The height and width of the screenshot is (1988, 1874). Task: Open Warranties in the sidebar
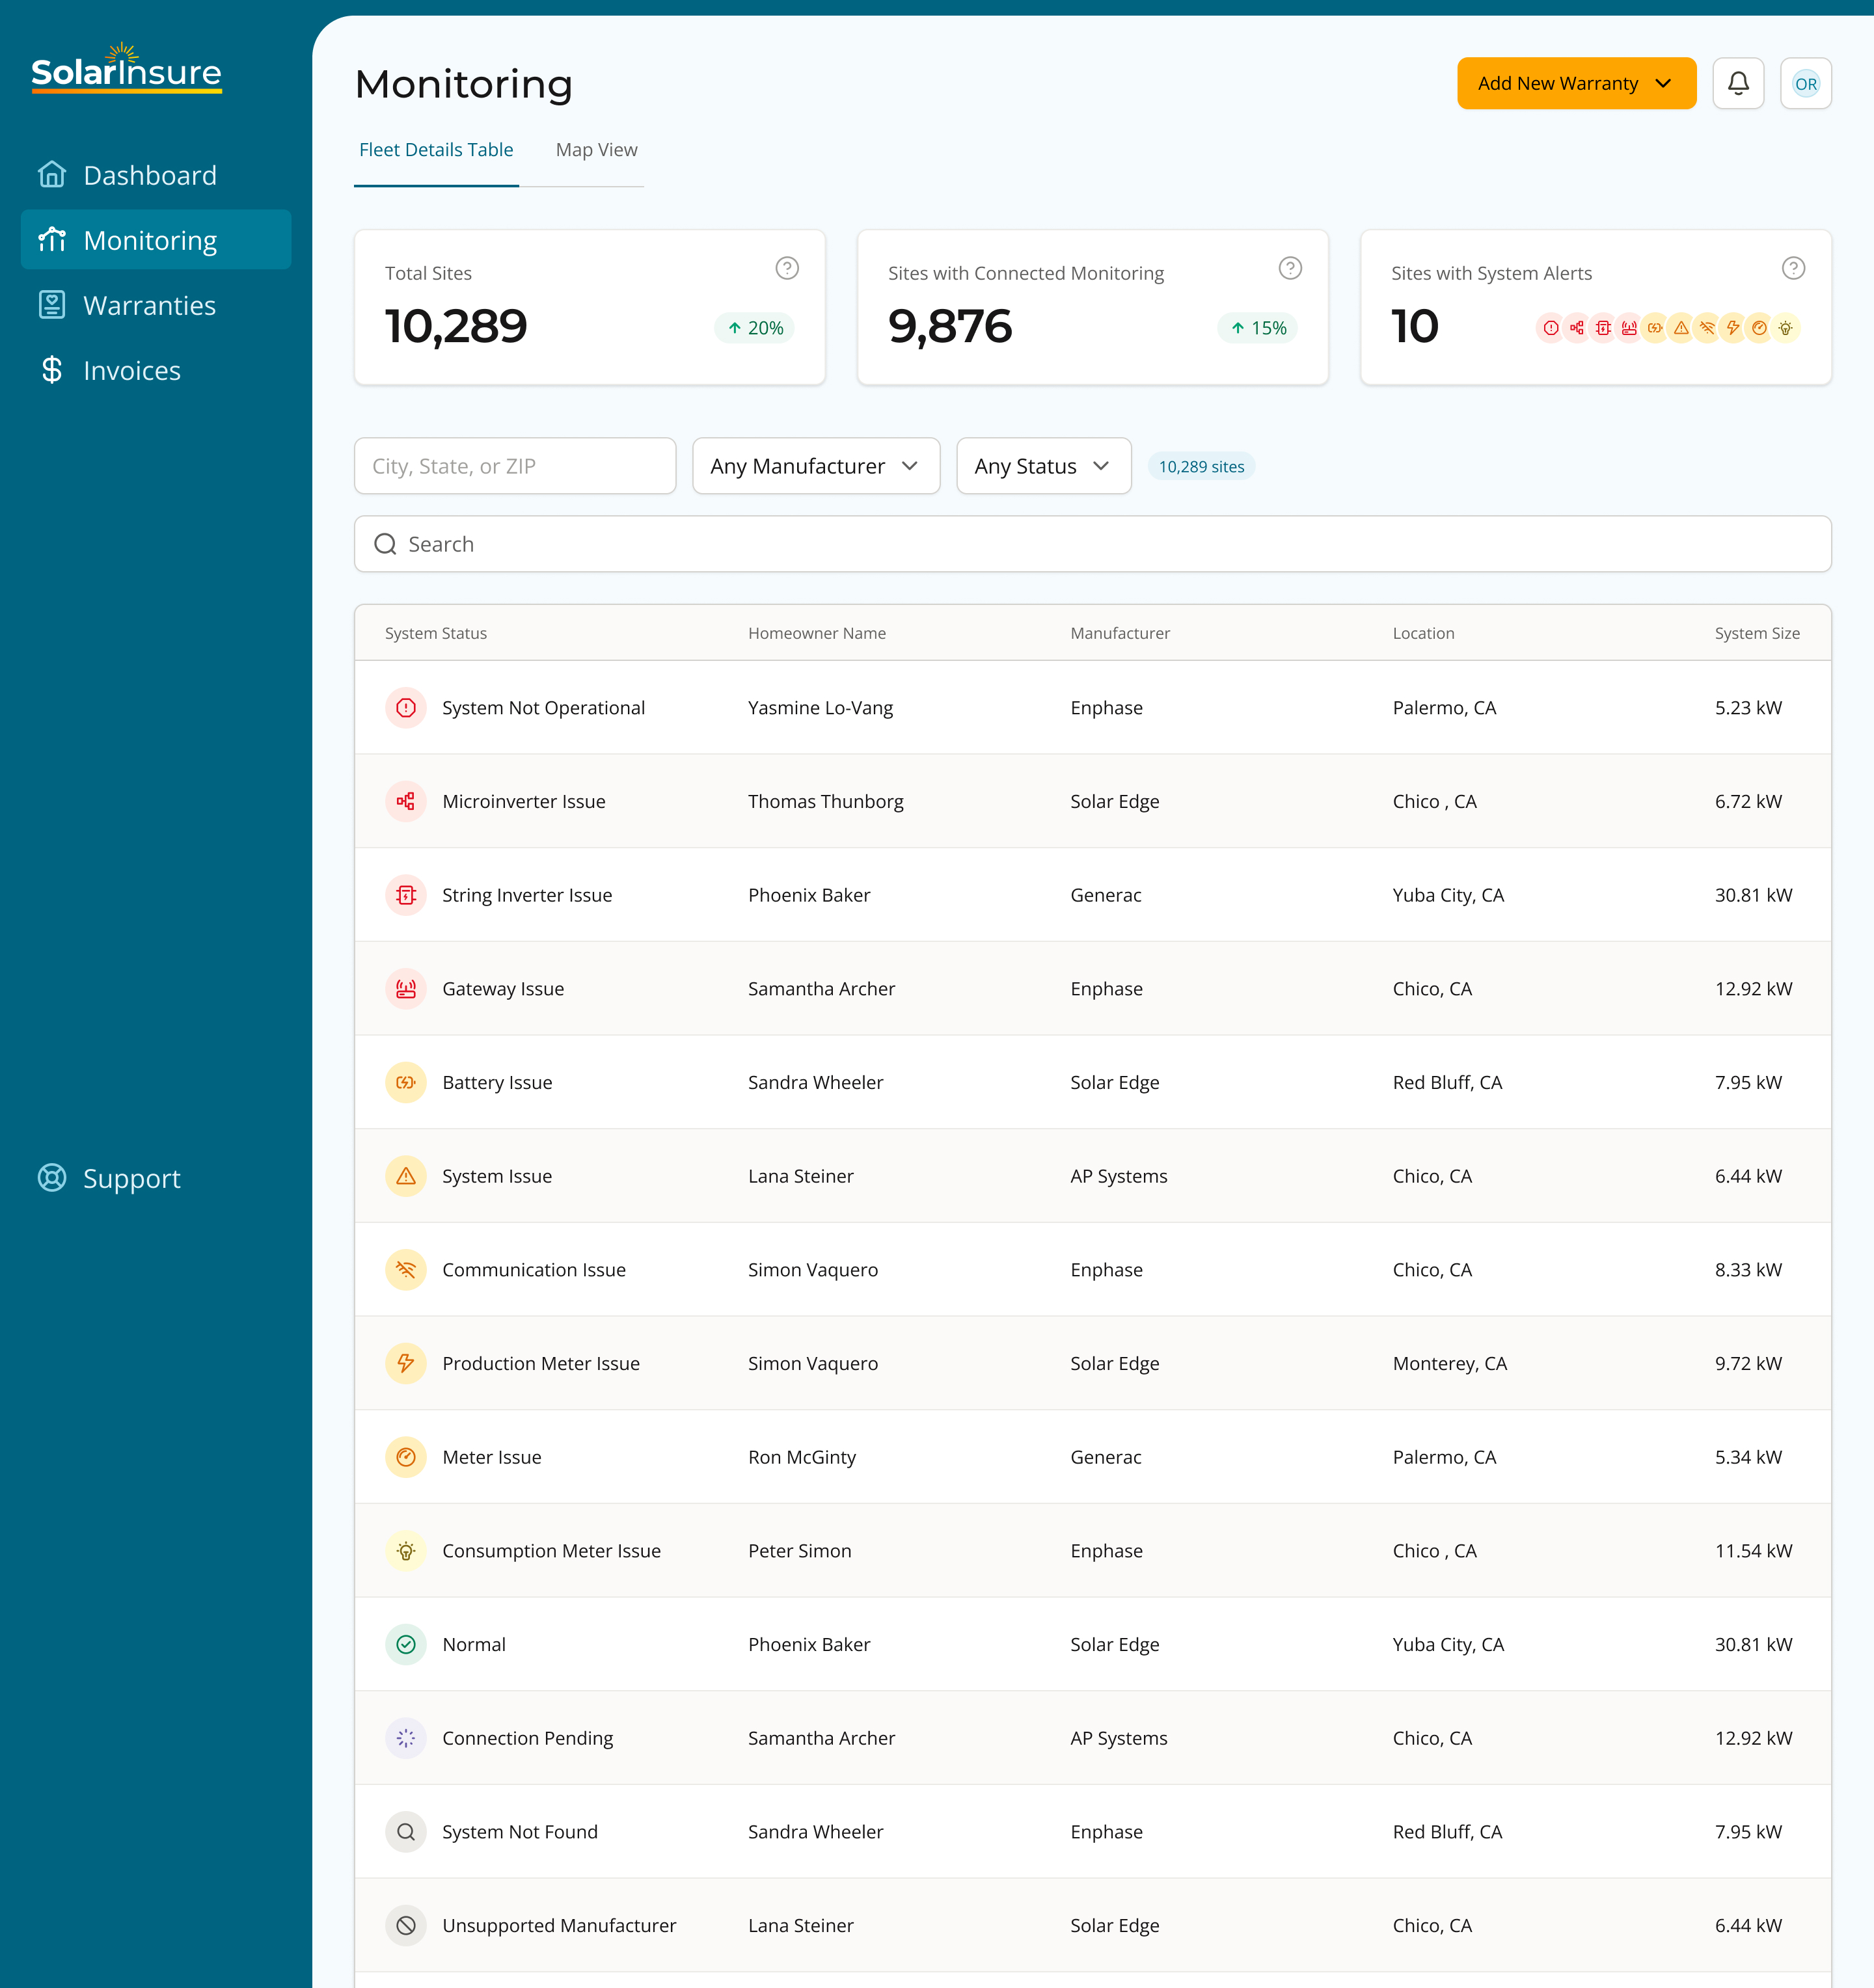150,305
